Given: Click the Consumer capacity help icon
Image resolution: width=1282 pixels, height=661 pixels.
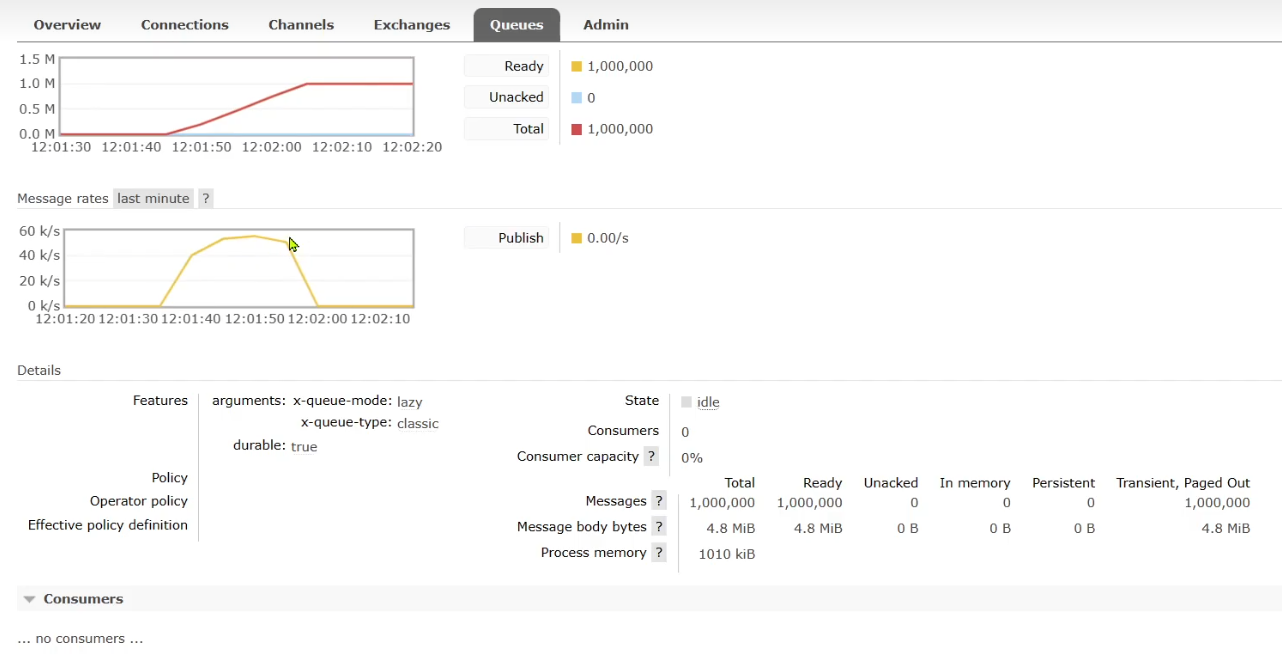Looking at the screenshot, I should (651, 456).
